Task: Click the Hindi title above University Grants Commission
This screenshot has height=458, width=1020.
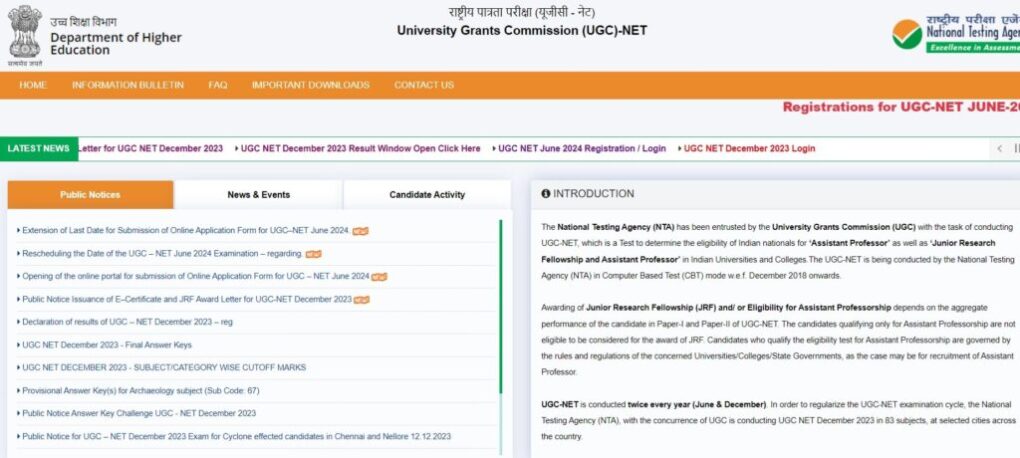Action: point(522,12)
